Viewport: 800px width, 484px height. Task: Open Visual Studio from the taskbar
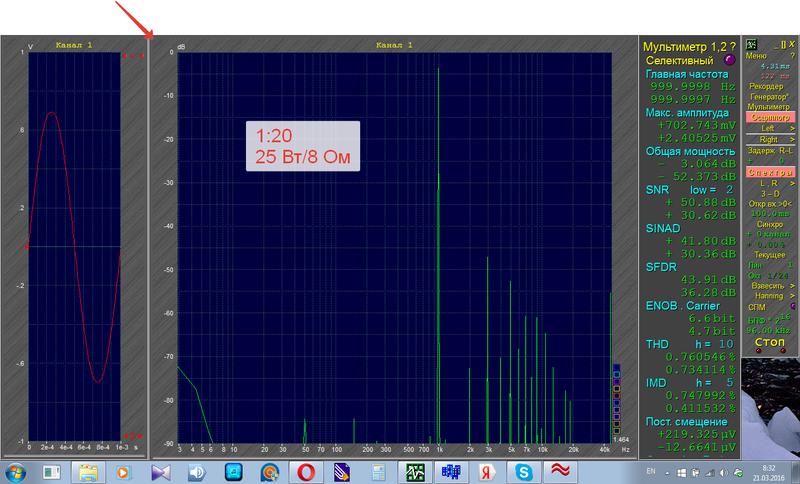[161, 472]
